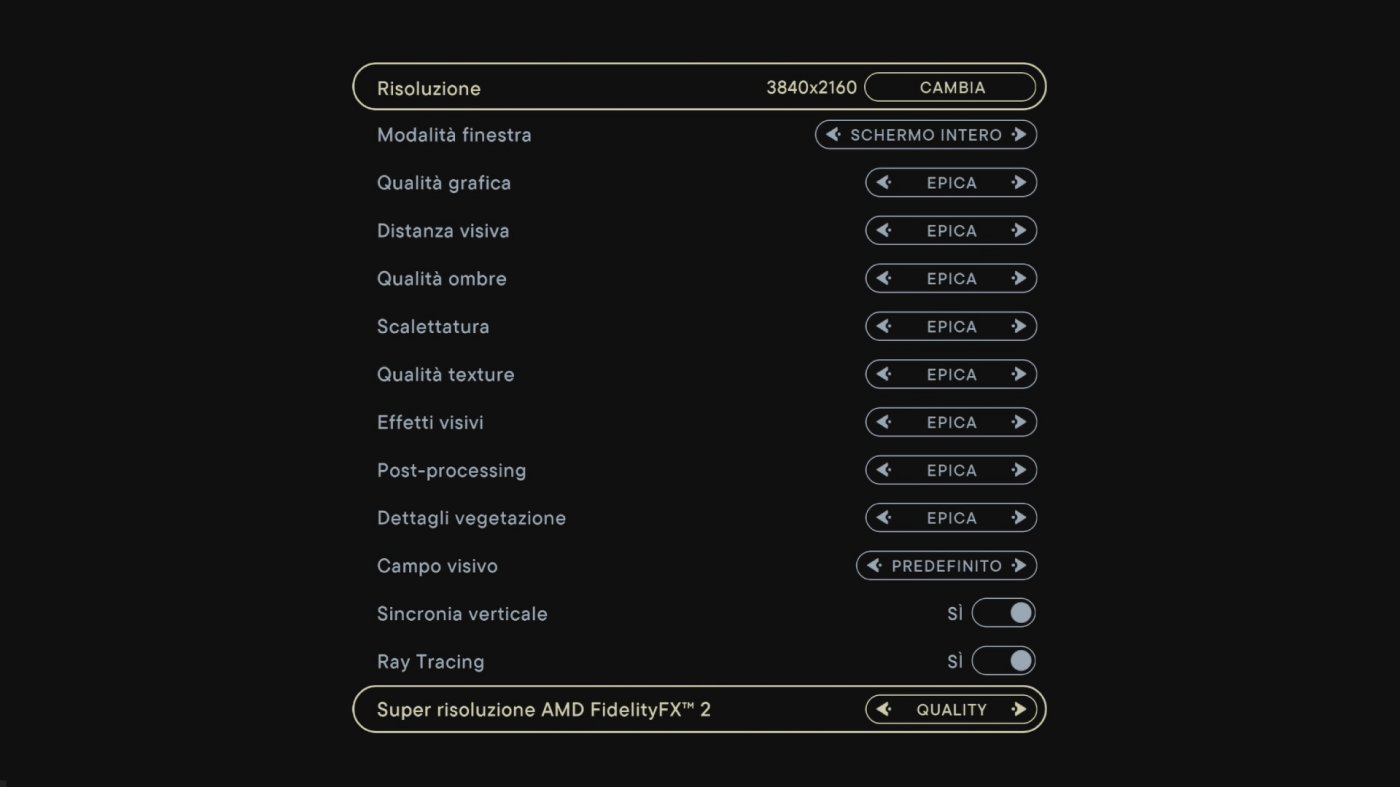Click left arrow for Qualità texture
Image resolution: width=1400 pixels, height=787 pixels.
coord(883,374)
